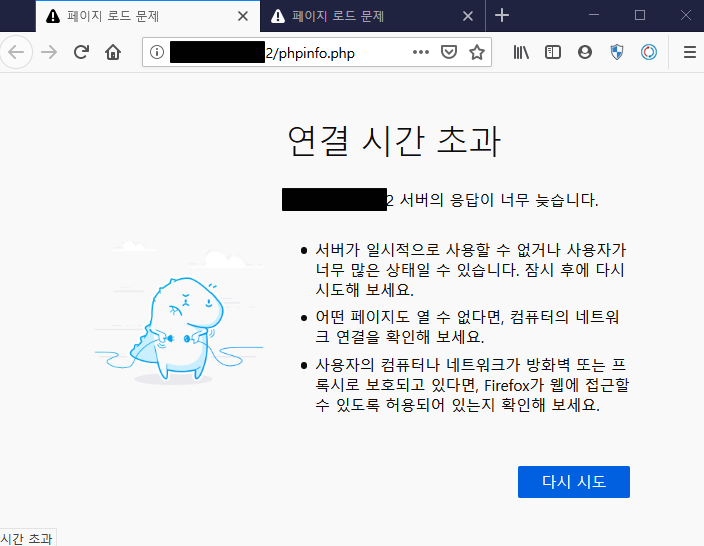Click the circular sync extension icon

point(649,53)
